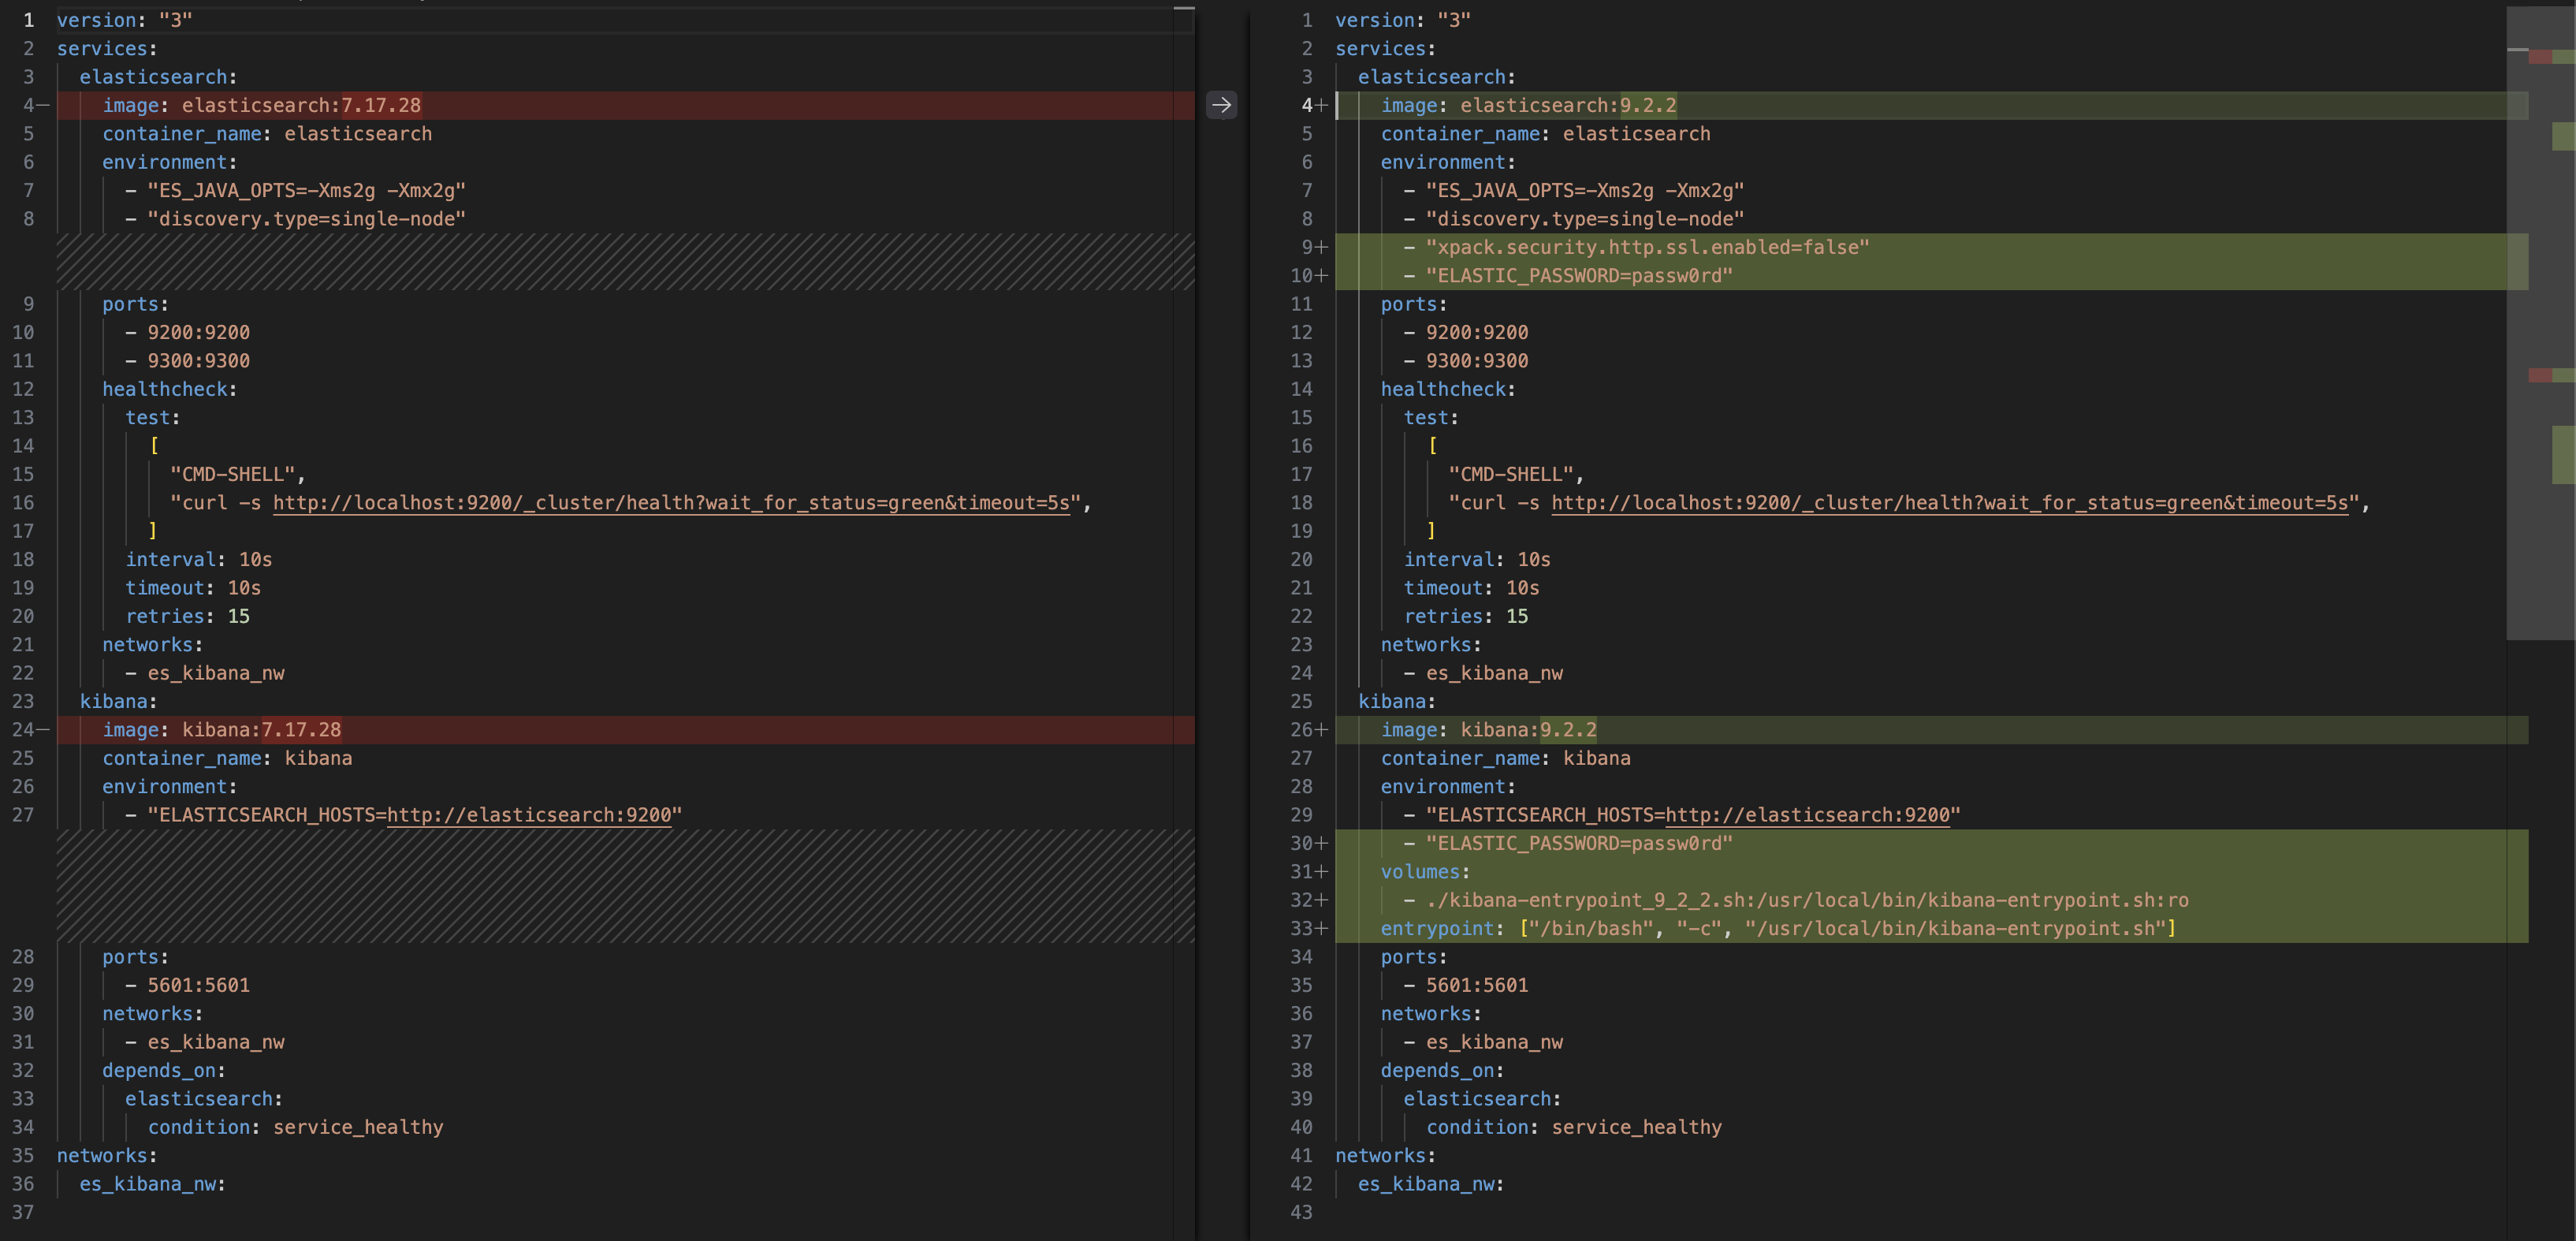Open the elasticsearch:9200 link in right pane

(x=1807, y=815)
